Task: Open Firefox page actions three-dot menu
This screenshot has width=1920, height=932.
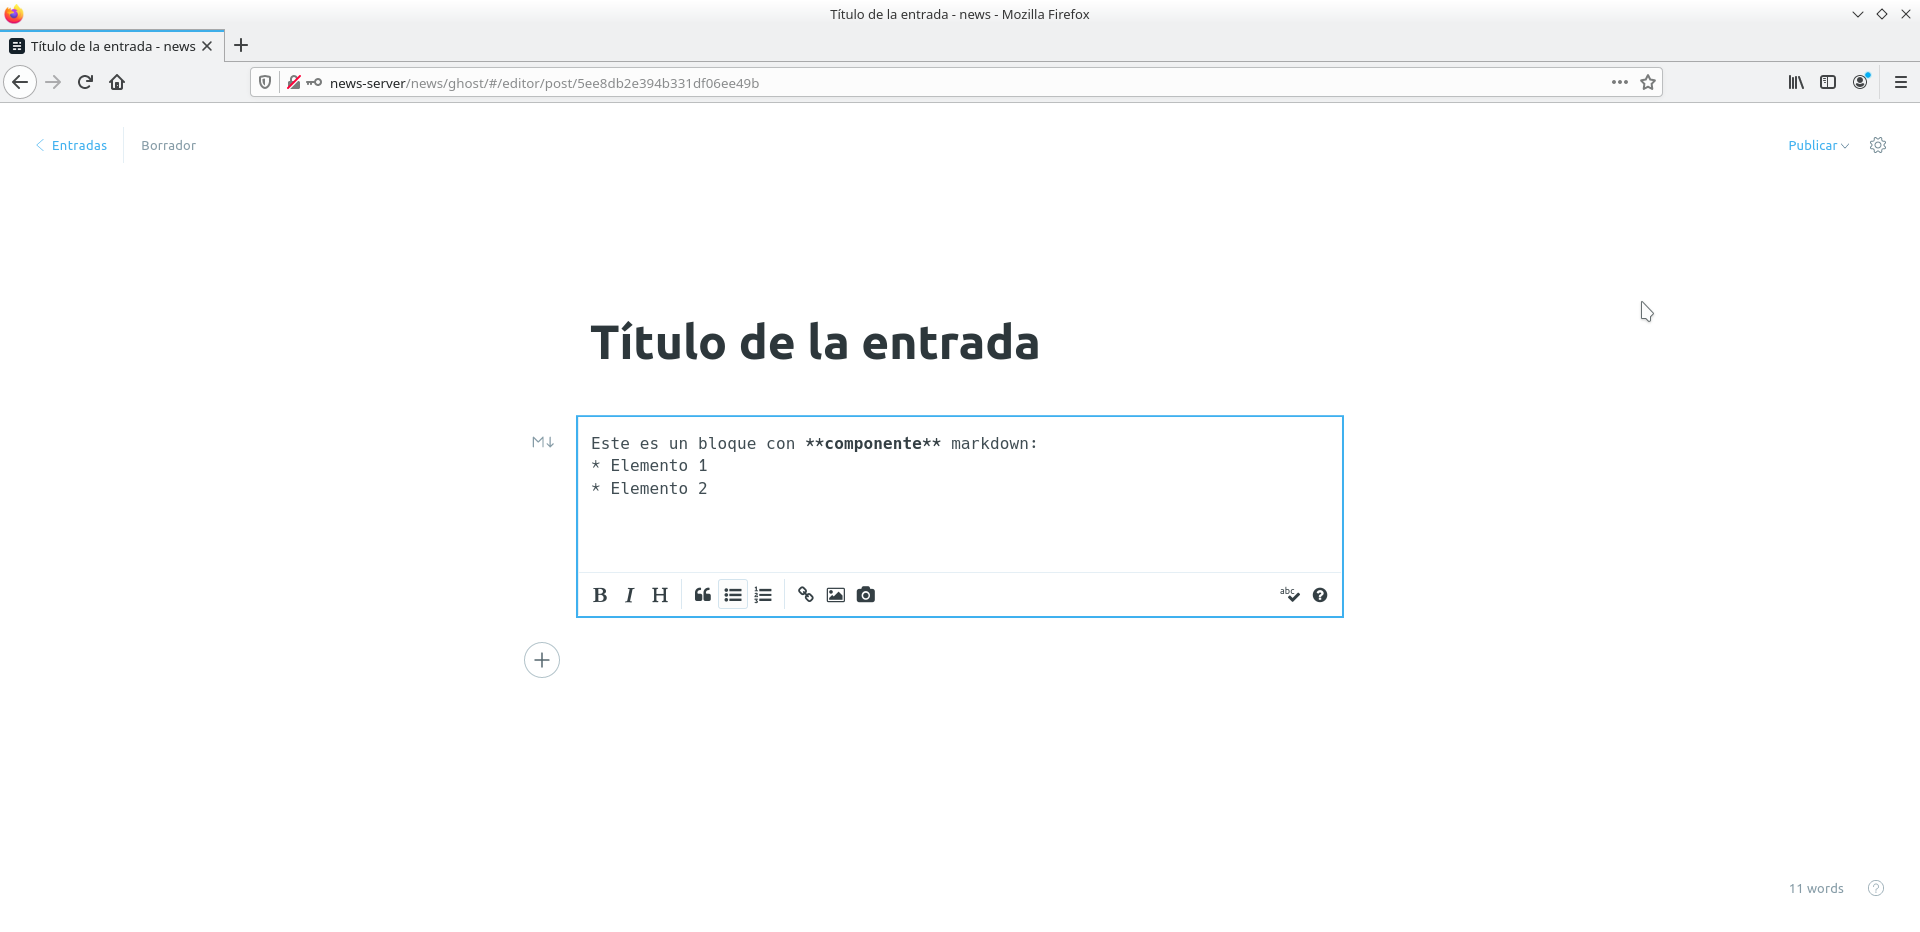Action: [x=1619, y=82]
